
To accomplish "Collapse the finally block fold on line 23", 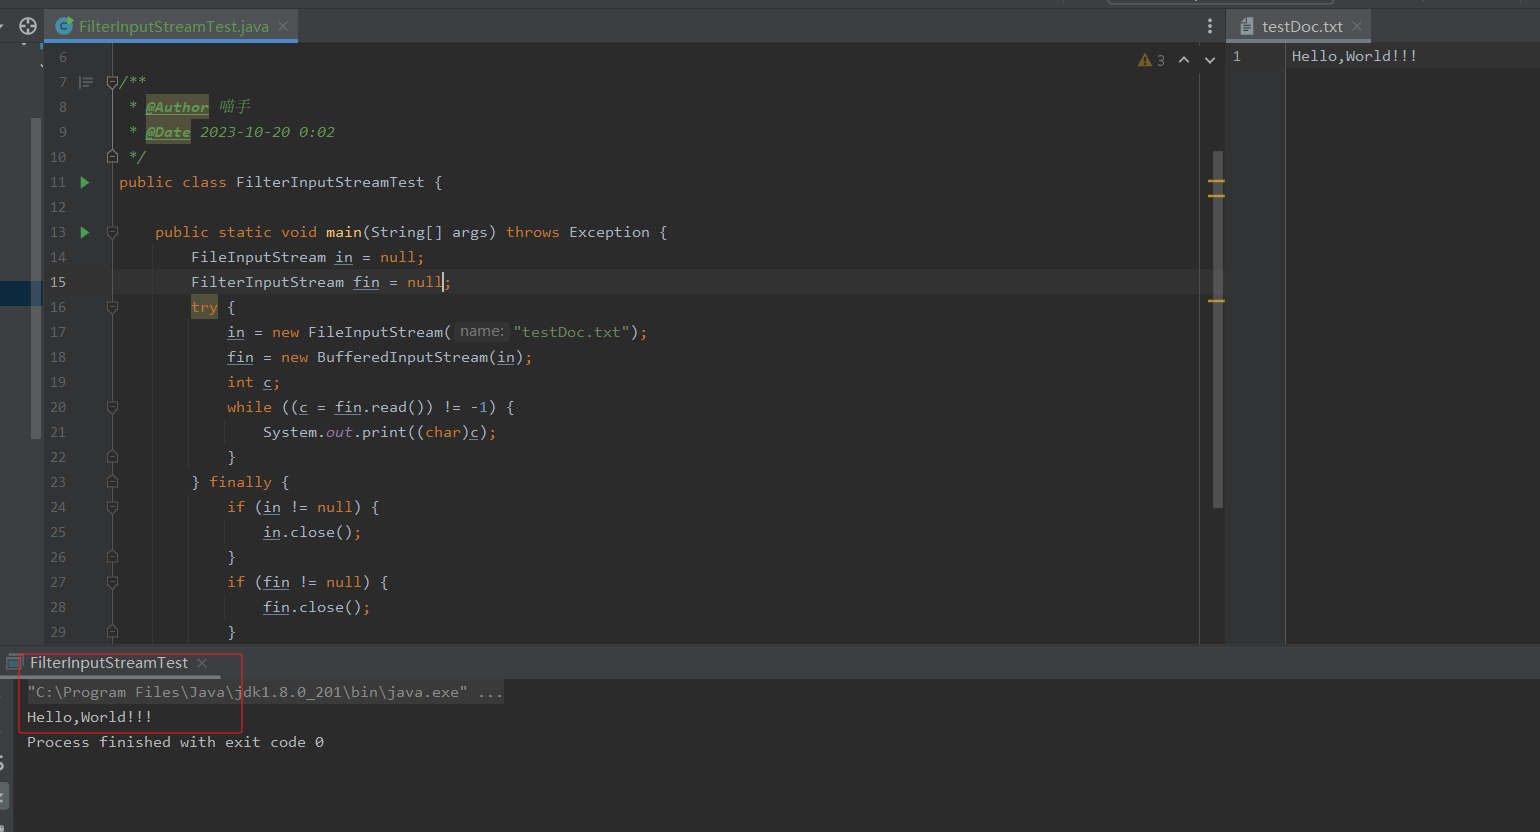I will pos(112,482).
